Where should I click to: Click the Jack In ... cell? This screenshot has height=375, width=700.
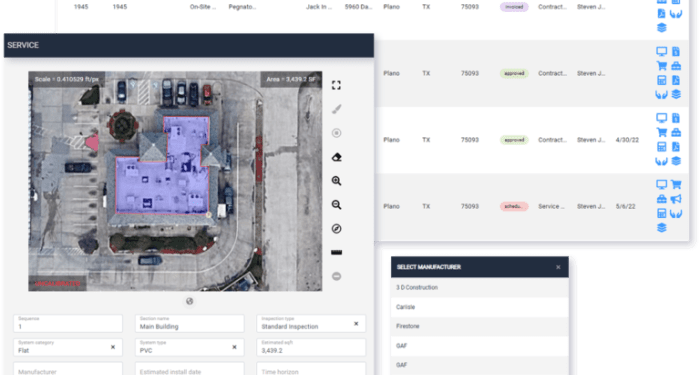tap(319, 7)
